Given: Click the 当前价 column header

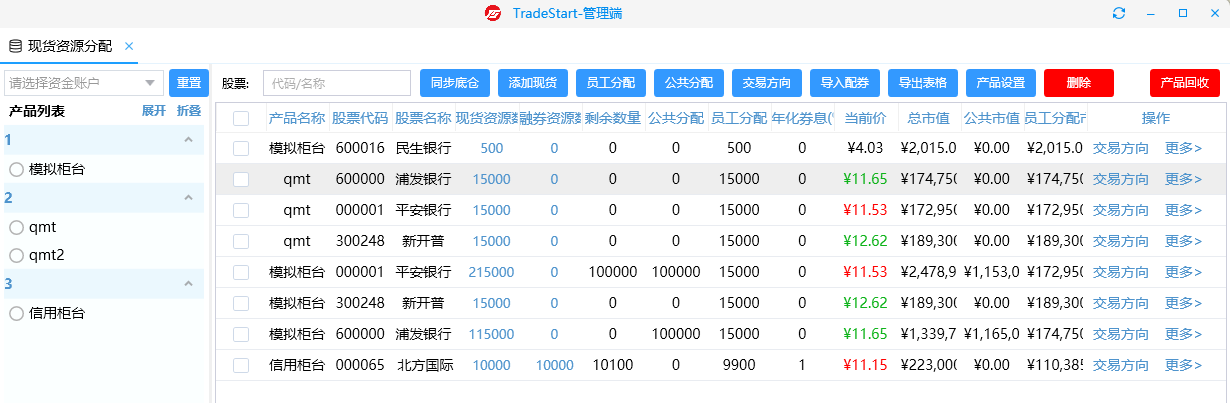Looking at the screenshot, I should pyautogui.click(x=865, y=118).
